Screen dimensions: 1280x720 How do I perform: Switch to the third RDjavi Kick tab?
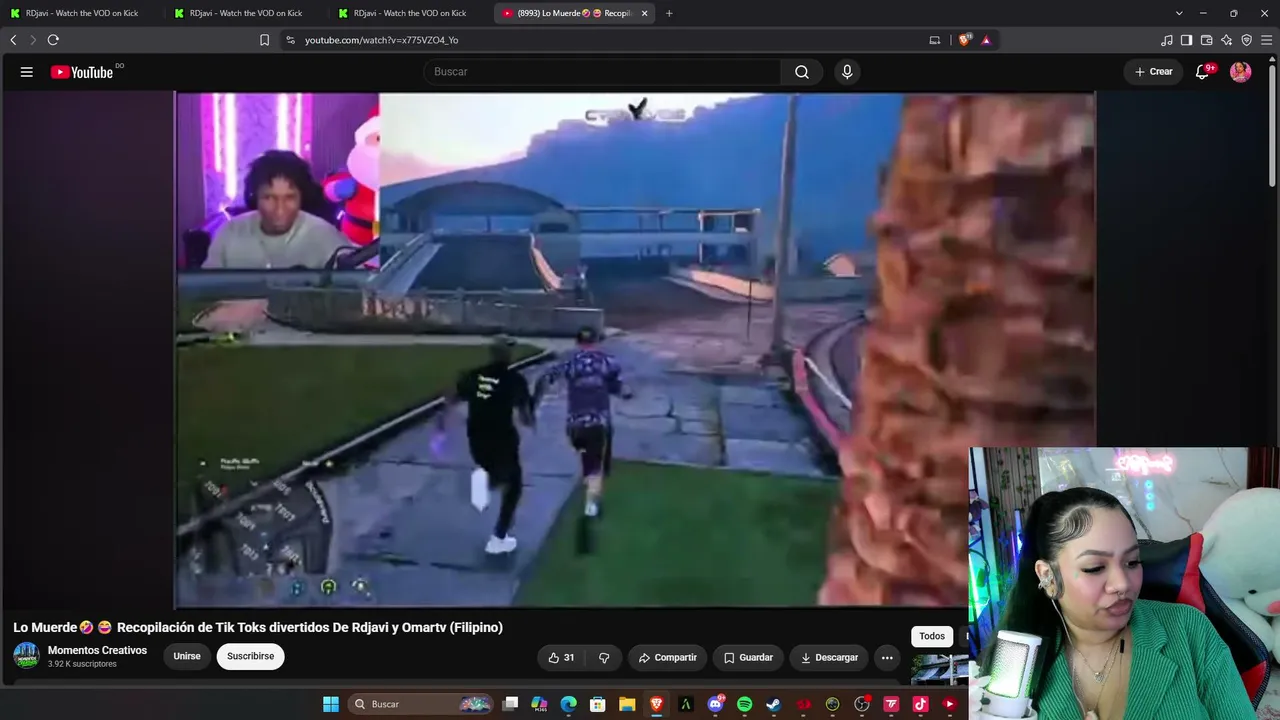tap(410, 13)
